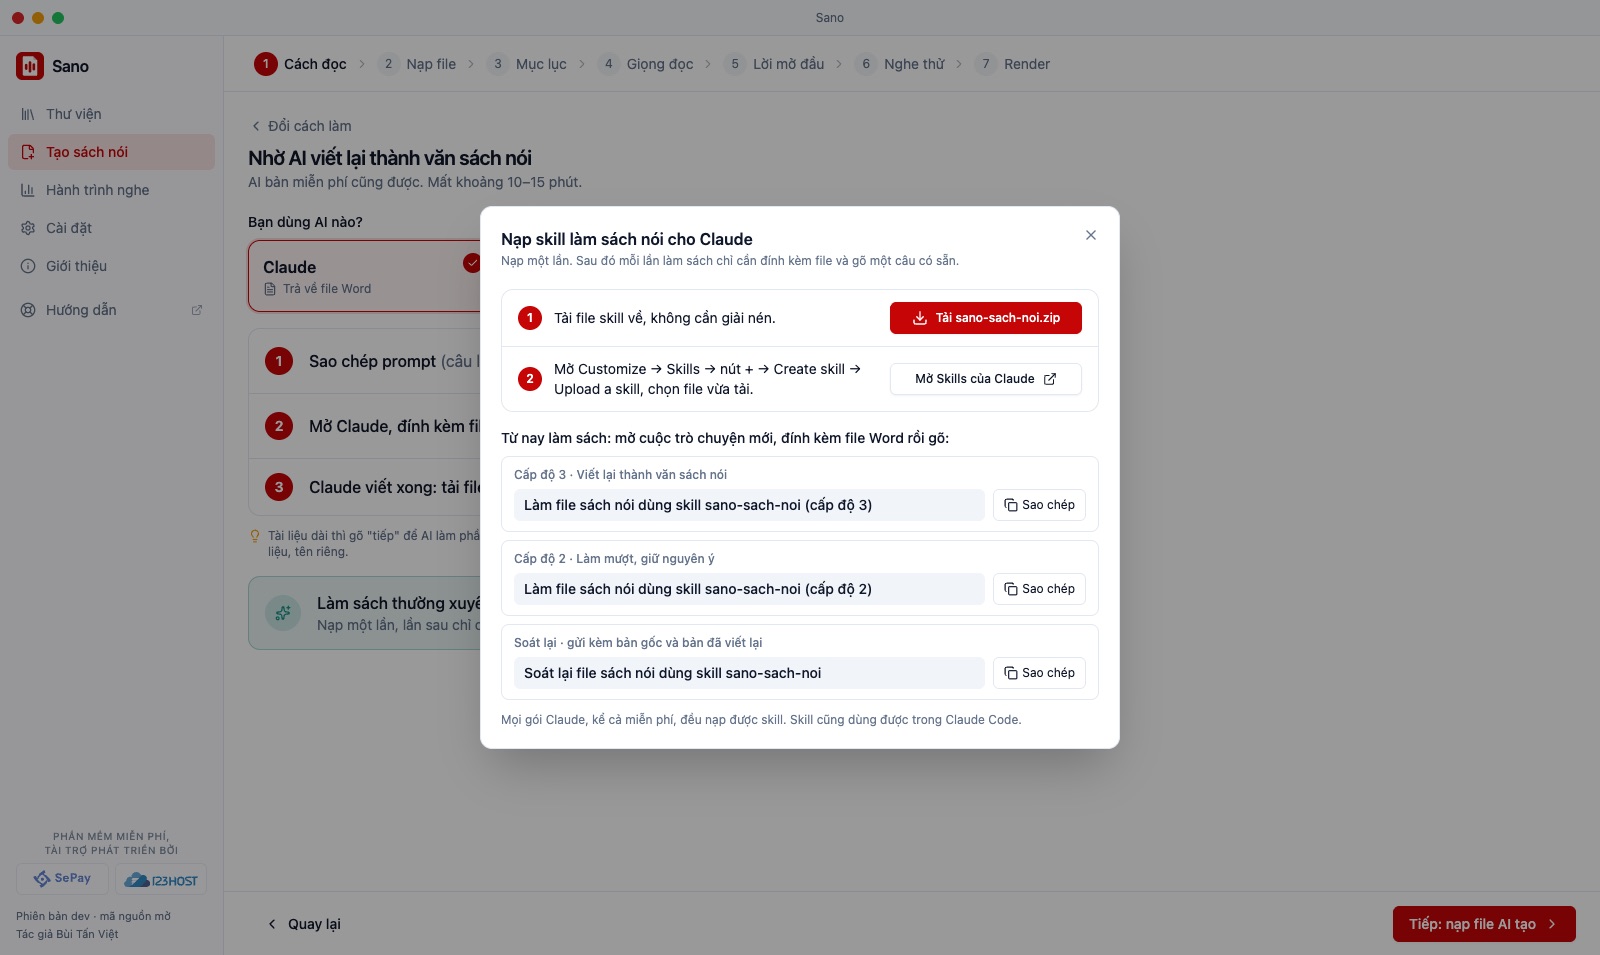Viewport: 1600px width, 955px height.
Task: Expand Mở Claude, đính kèm file row
Action: tap(365, 426)
